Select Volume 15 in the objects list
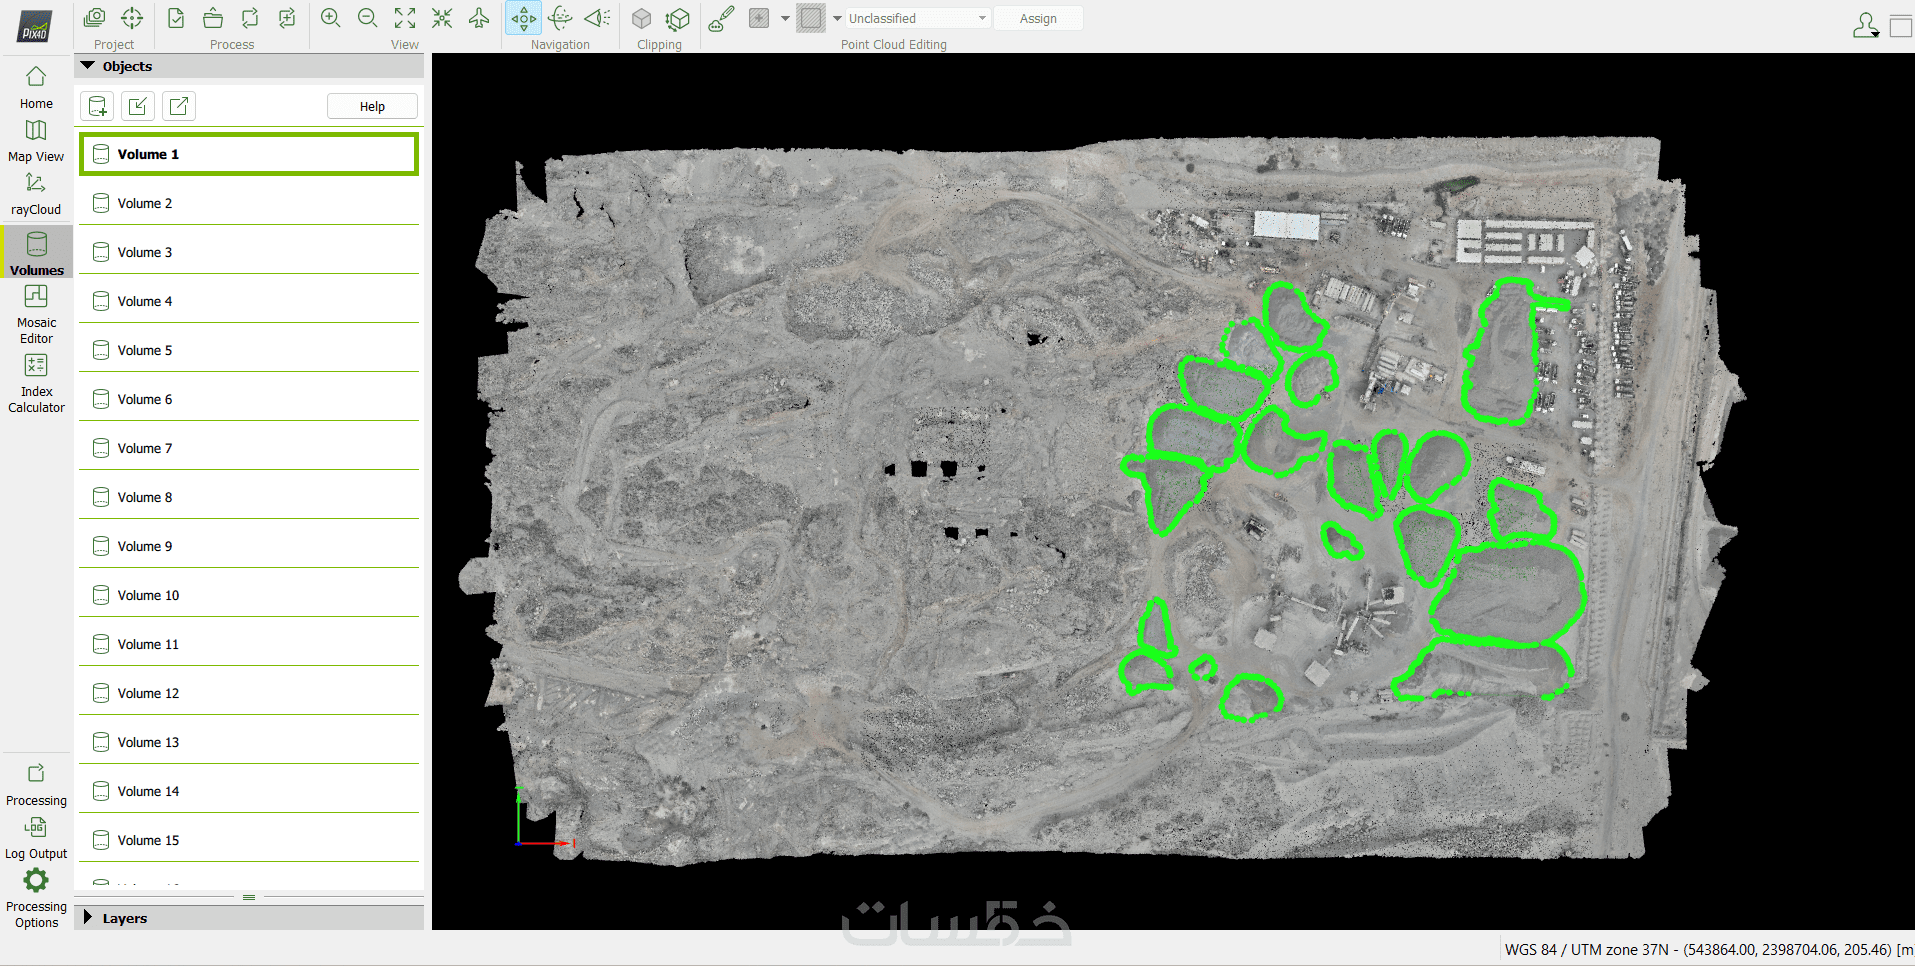The width and height of the screenshot is (1915, 966). coord(249,840)
